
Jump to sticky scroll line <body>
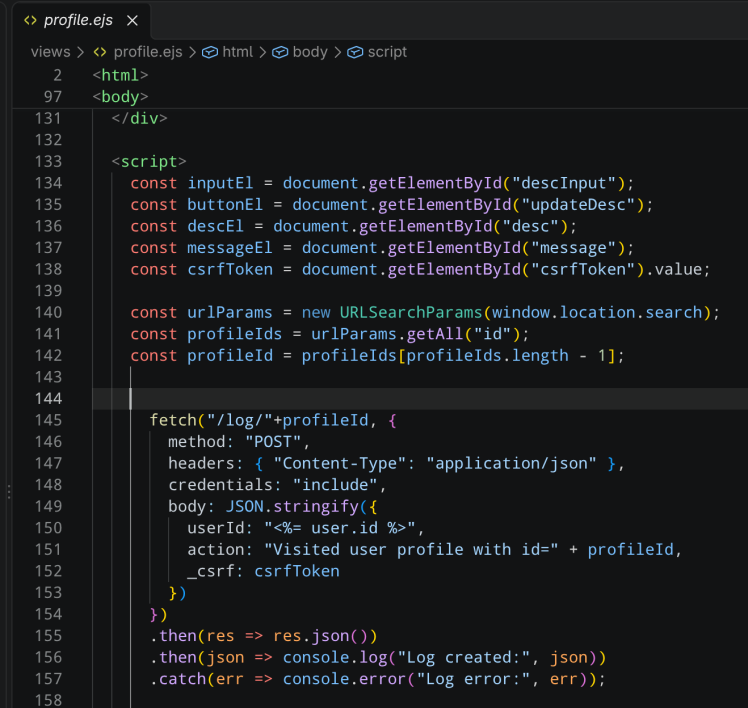(120, 97)
